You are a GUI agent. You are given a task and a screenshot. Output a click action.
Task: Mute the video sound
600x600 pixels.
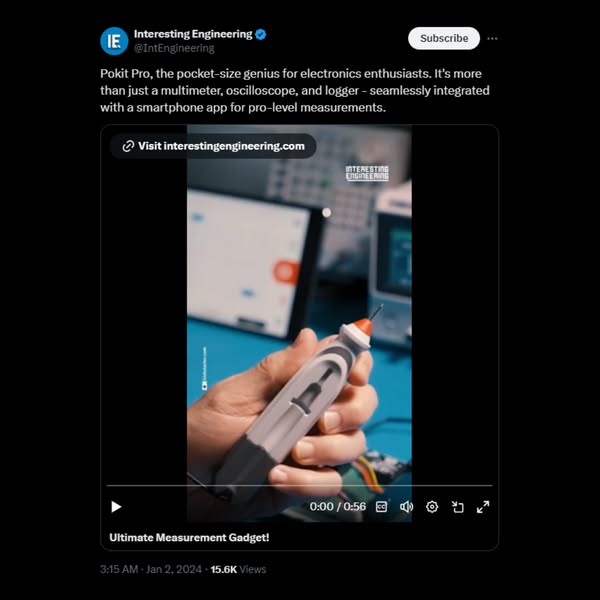point(406,507)
